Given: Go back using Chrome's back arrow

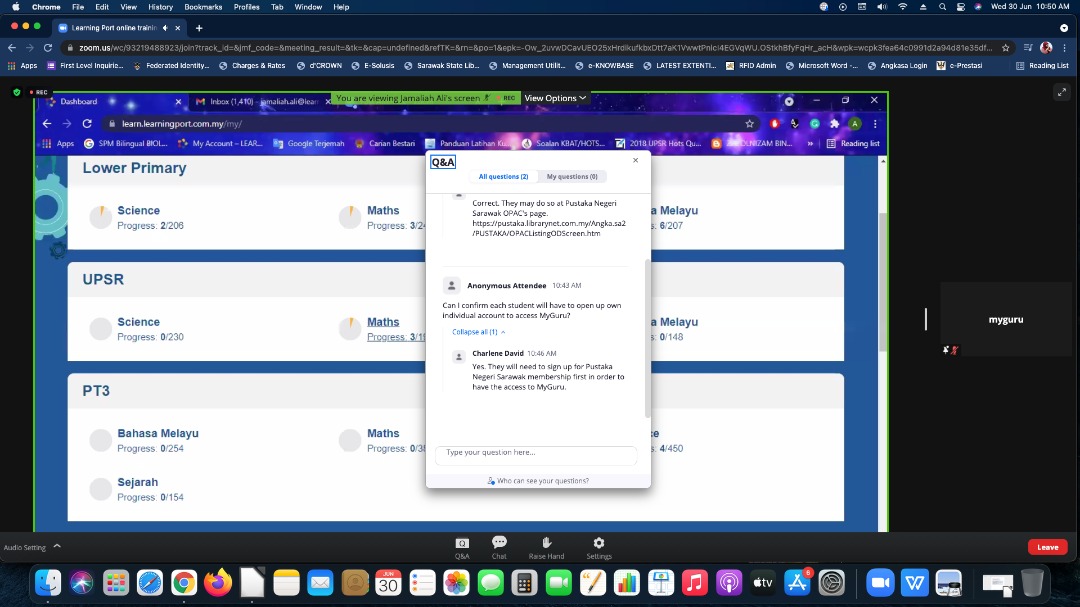Looking at the screenshot, I should (12, 48).
